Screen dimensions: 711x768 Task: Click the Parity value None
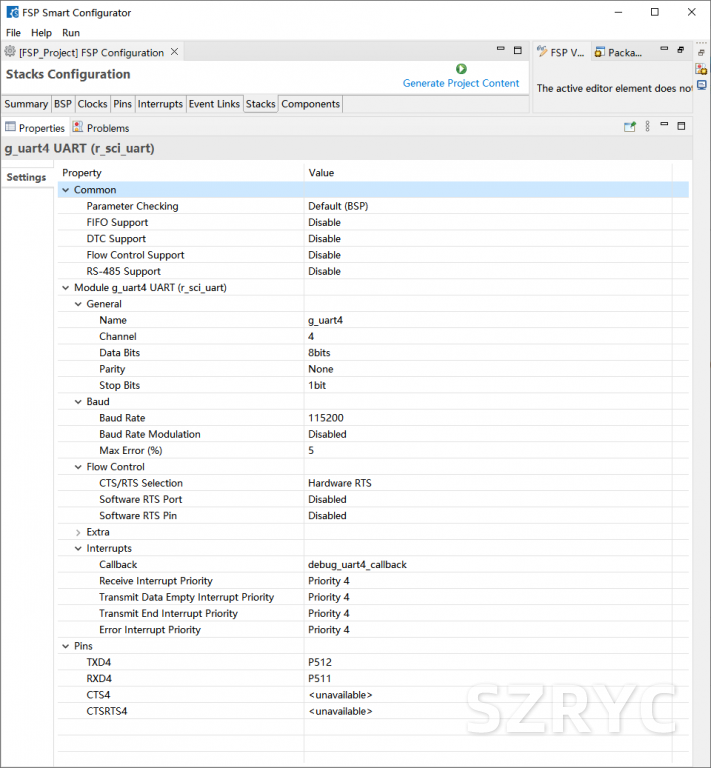320,369
